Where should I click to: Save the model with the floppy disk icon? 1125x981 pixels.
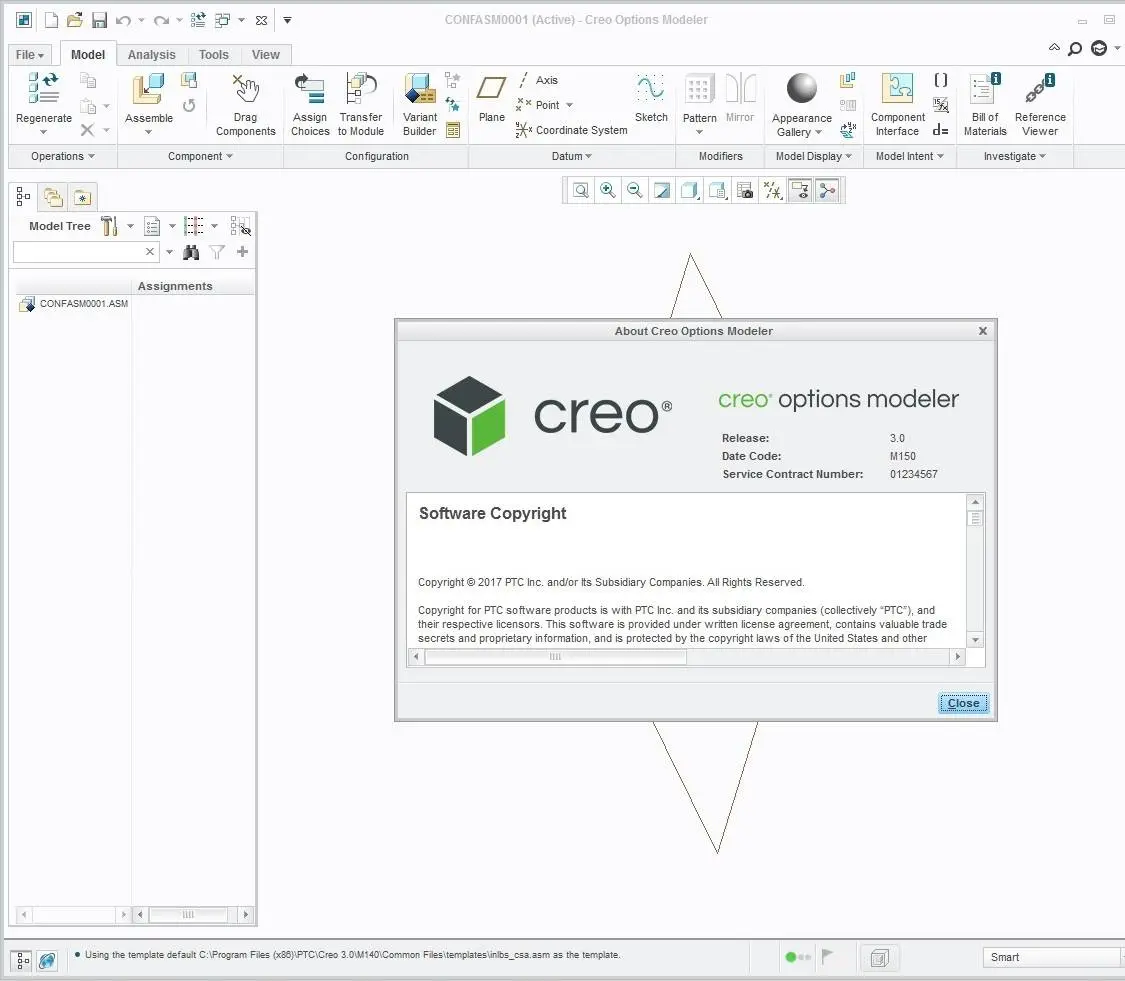point(99,20)
